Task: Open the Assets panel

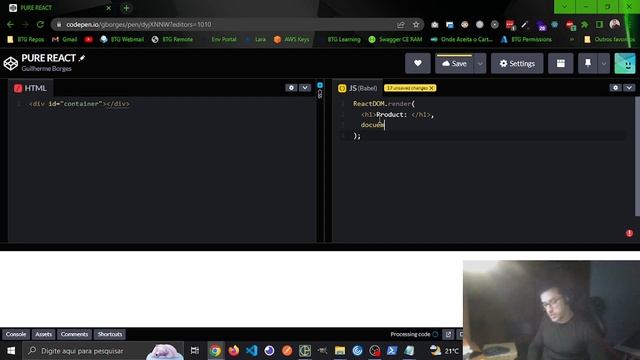Action: 43,334
